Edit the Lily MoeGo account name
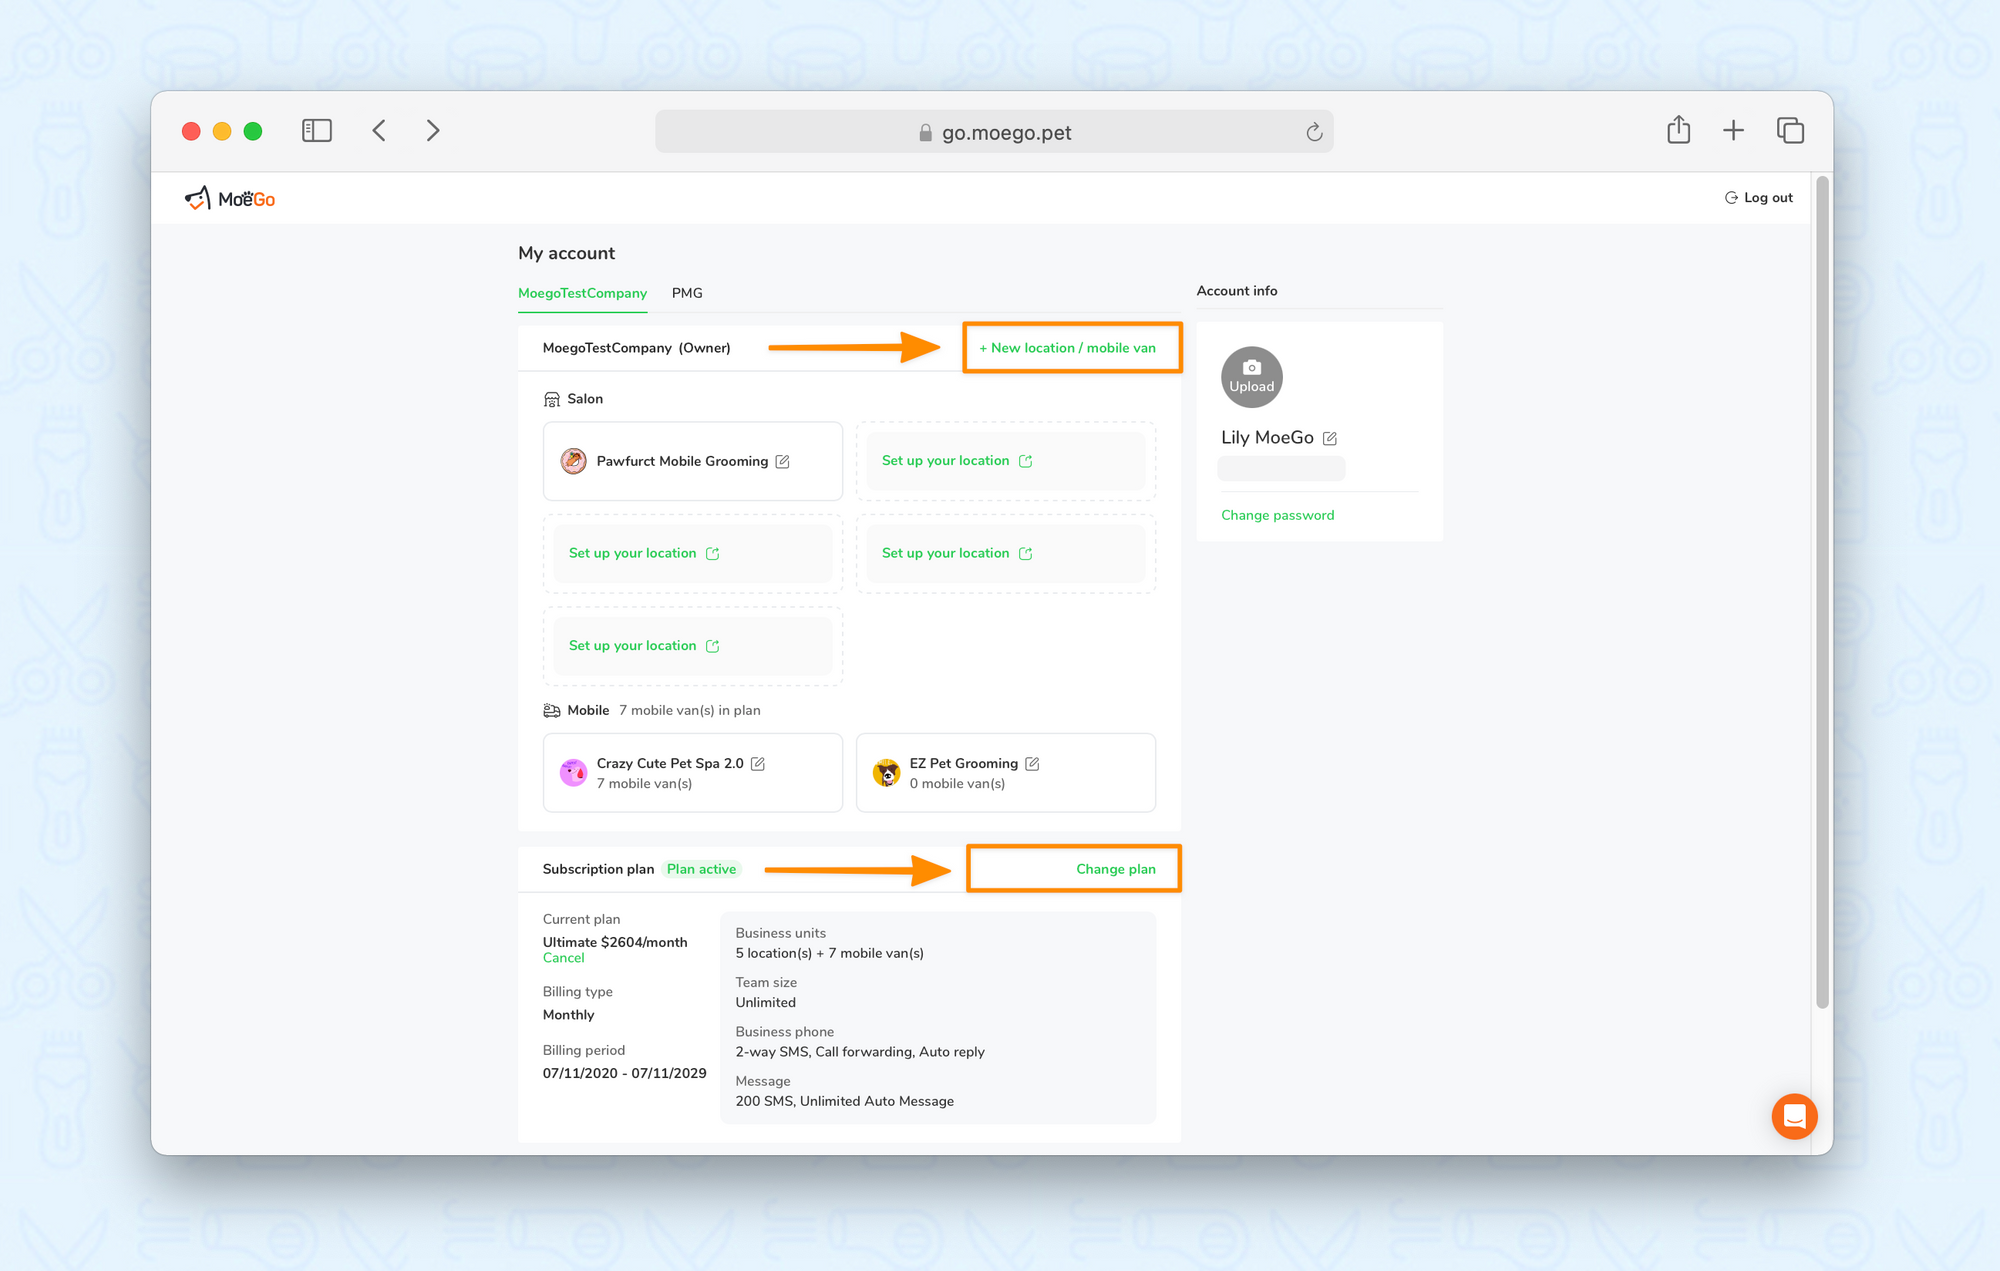The image size is (2000, 1271). (1330, 438)
